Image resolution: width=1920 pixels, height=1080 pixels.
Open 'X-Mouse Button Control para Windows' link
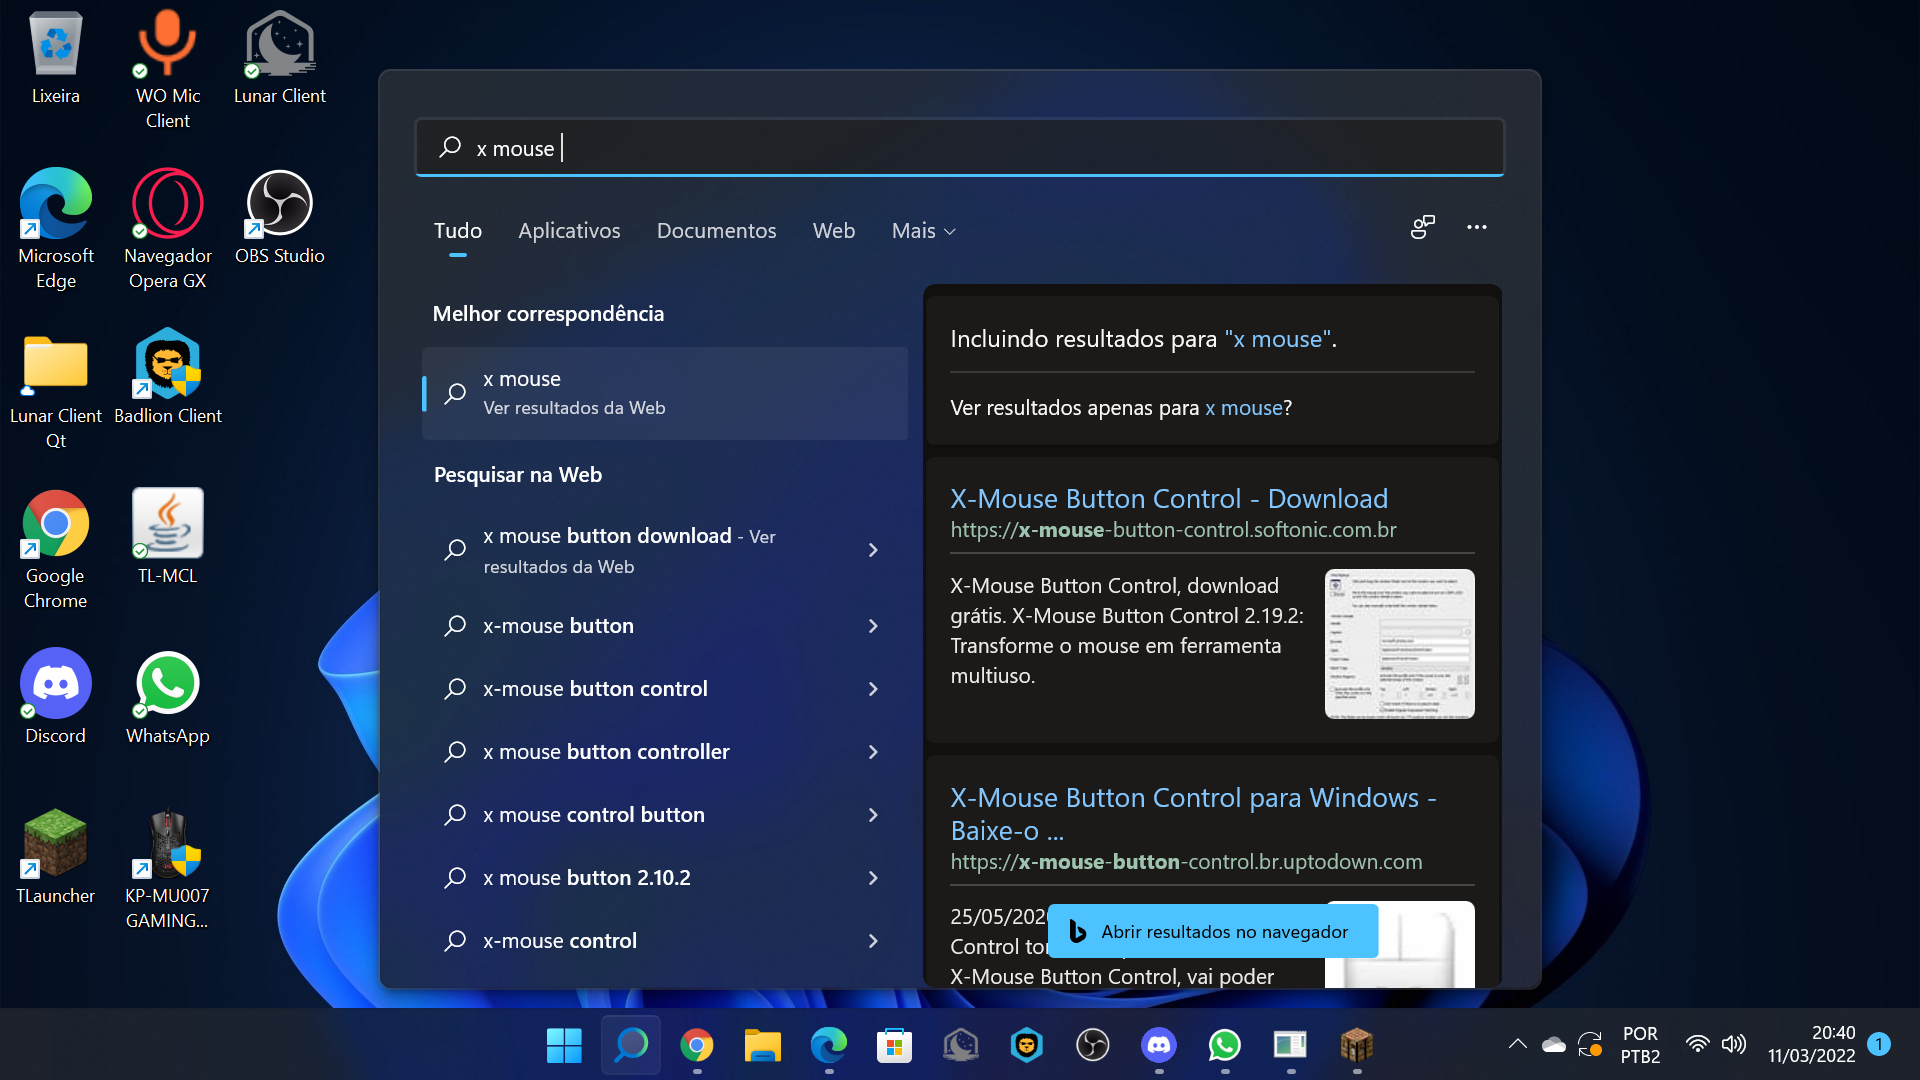point(1193,813)
